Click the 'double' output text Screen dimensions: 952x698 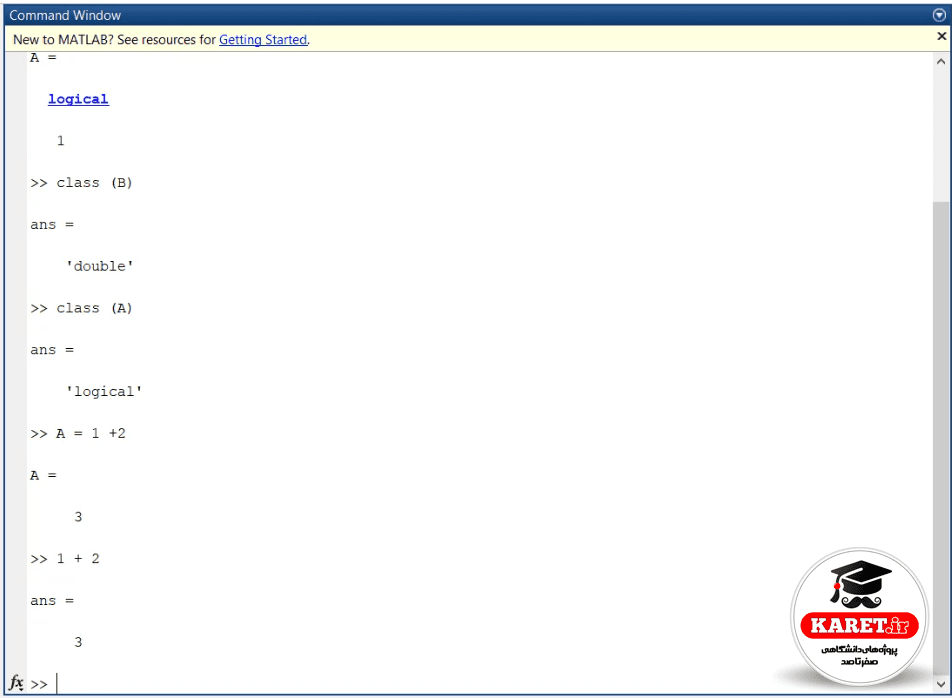[100, 266]
